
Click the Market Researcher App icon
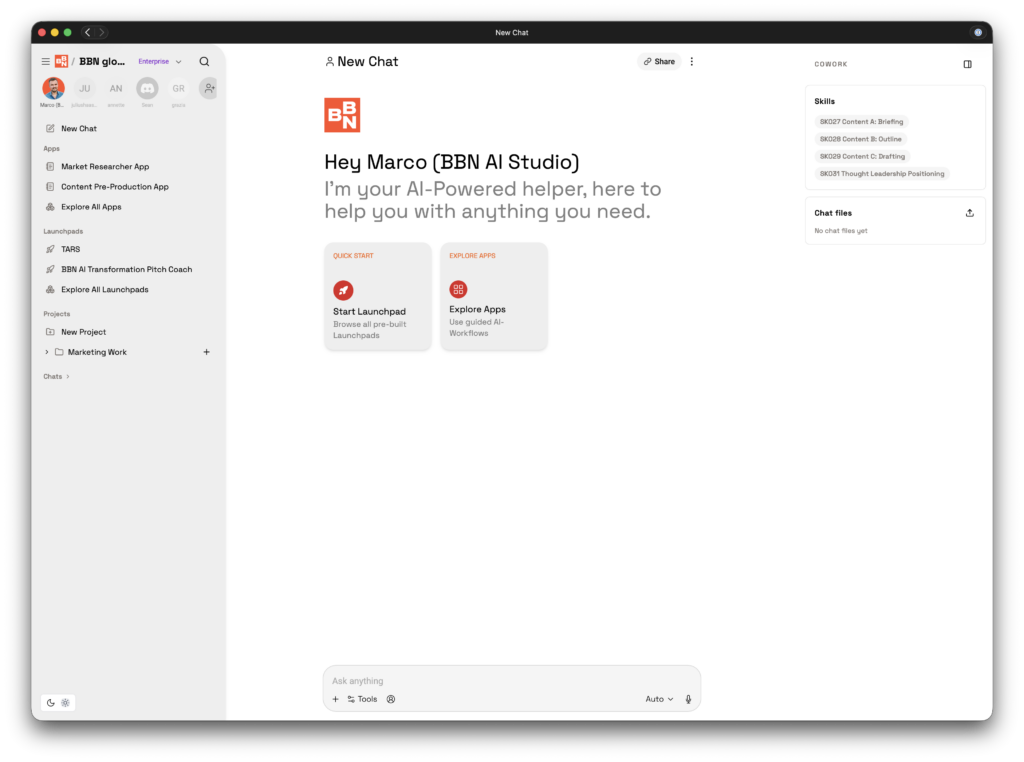coord(50,167)
